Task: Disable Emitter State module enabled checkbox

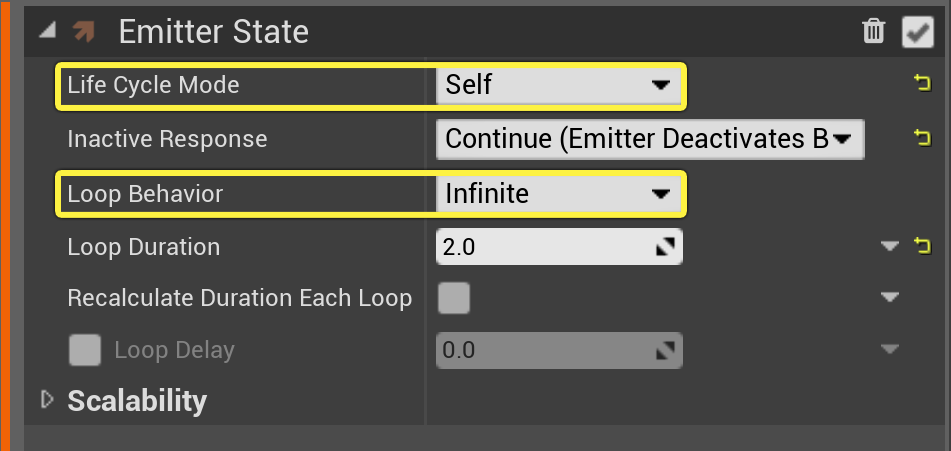Action: click(918, 32)
